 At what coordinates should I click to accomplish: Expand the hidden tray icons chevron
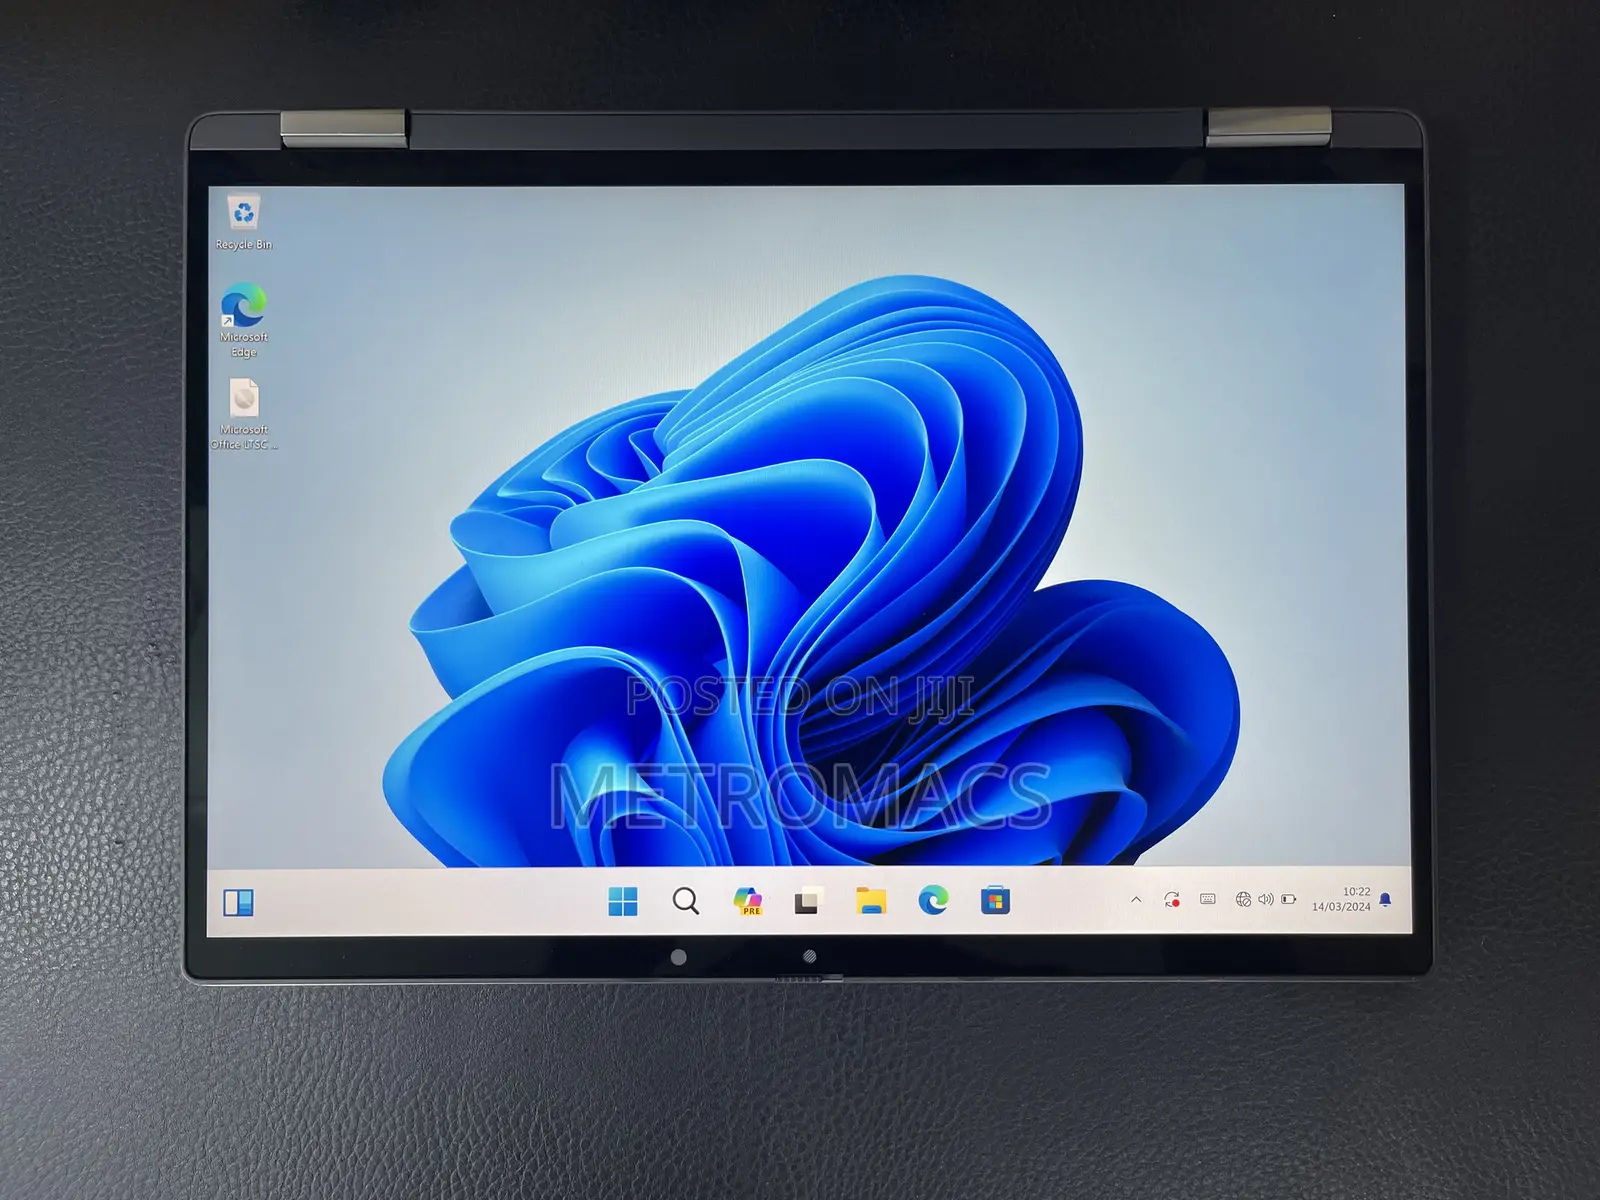pos(1136,900)
